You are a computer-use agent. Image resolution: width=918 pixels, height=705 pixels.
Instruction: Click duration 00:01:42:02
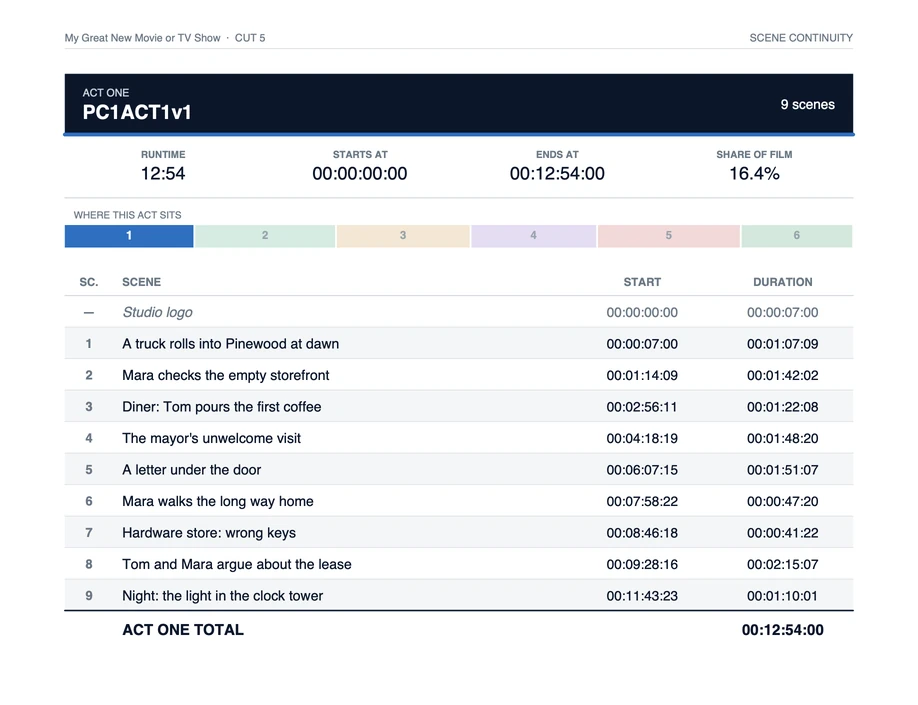pyautogui.click(x=783, y=375)
